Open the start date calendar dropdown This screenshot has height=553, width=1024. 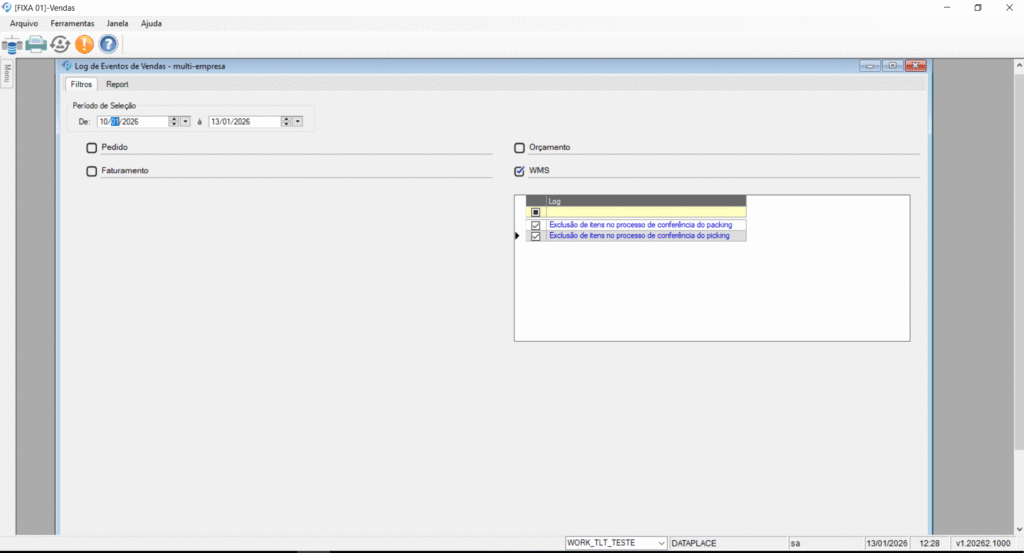point(186,121)
